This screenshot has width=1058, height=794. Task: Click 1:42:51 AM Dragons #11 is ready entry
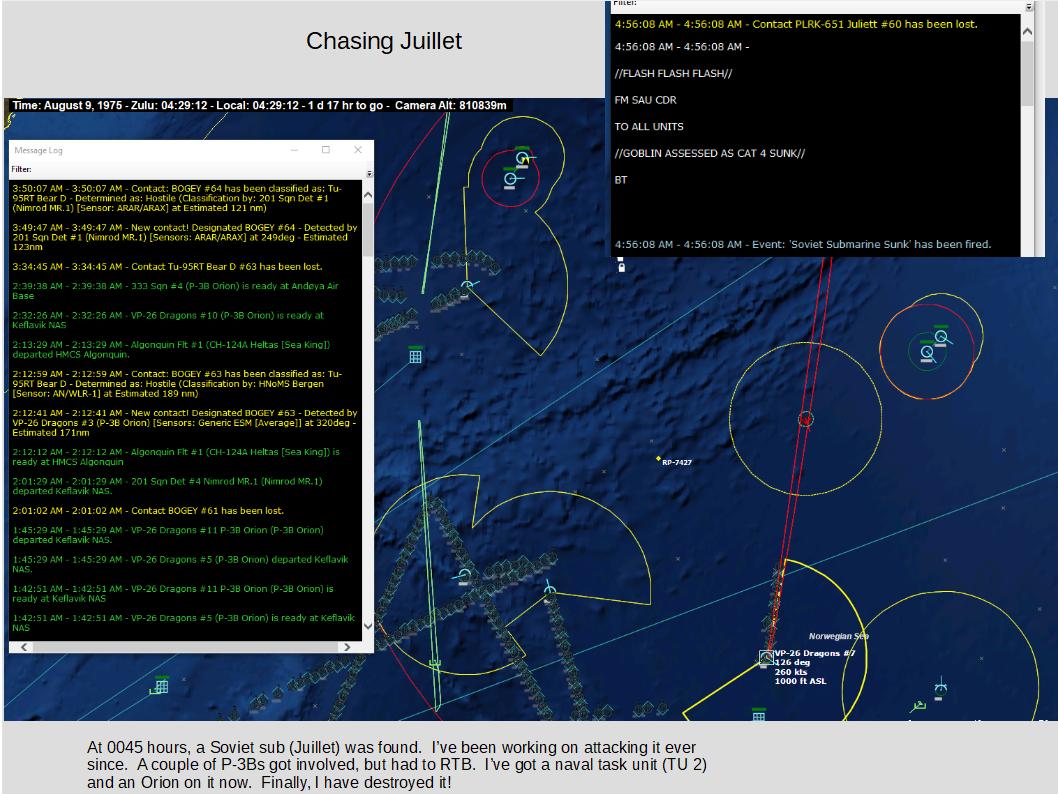coord(173,594)
